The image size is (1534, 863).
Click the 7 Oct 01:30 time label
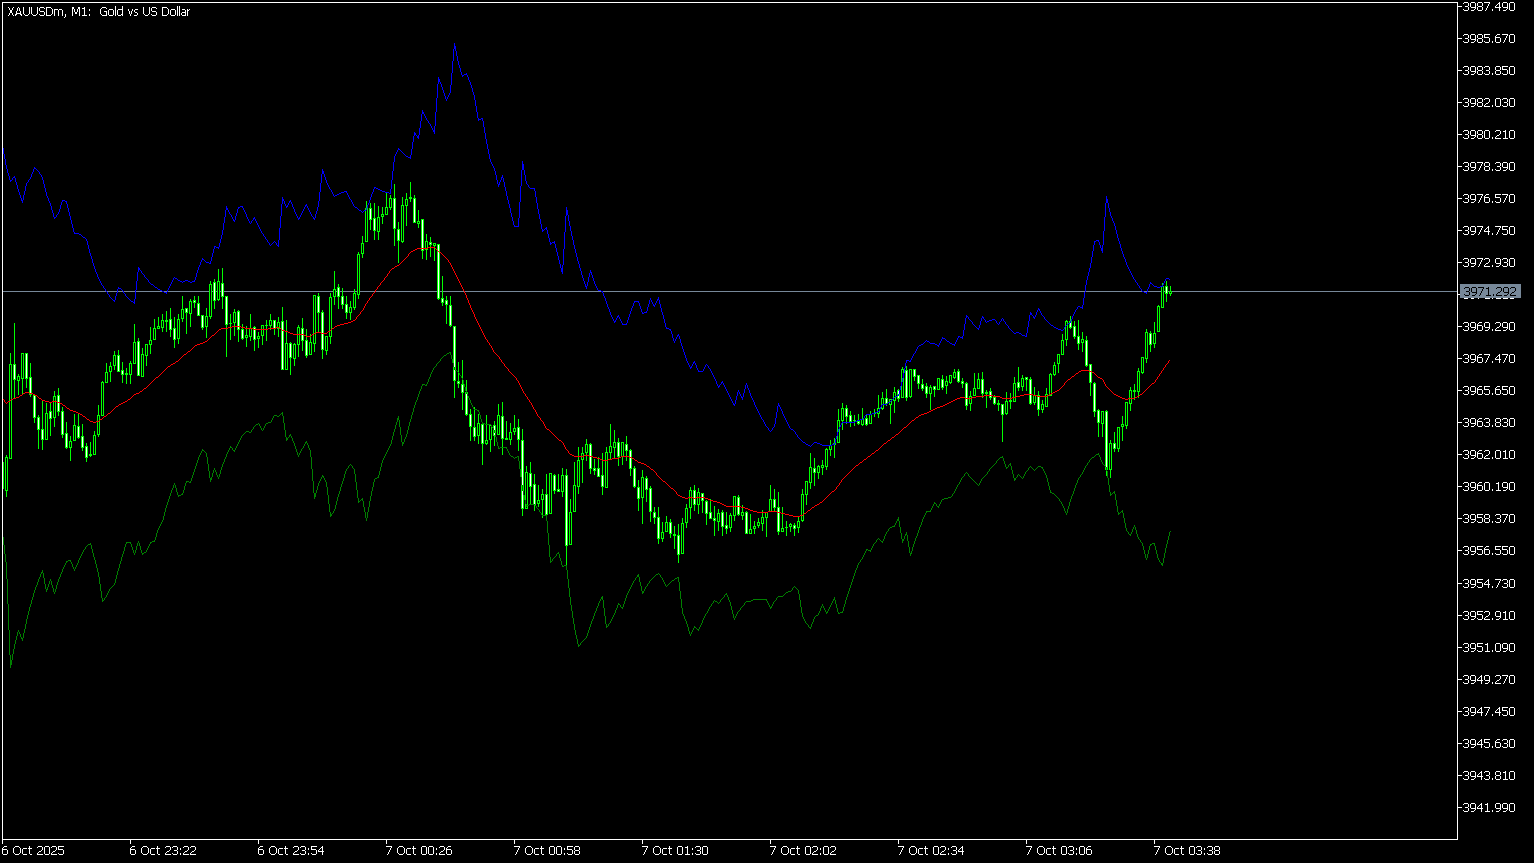point(675,851)
